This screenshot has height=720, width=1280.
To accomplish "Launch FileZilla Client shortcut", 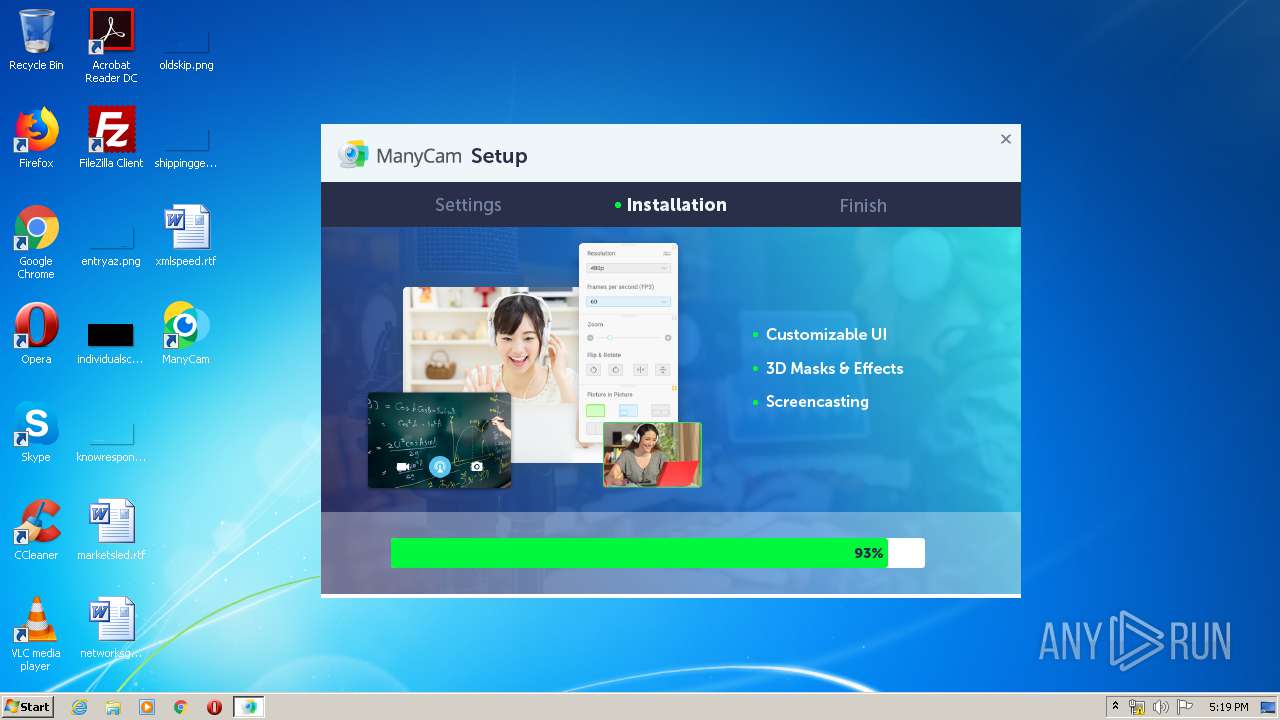I will [x=111, y=138].
